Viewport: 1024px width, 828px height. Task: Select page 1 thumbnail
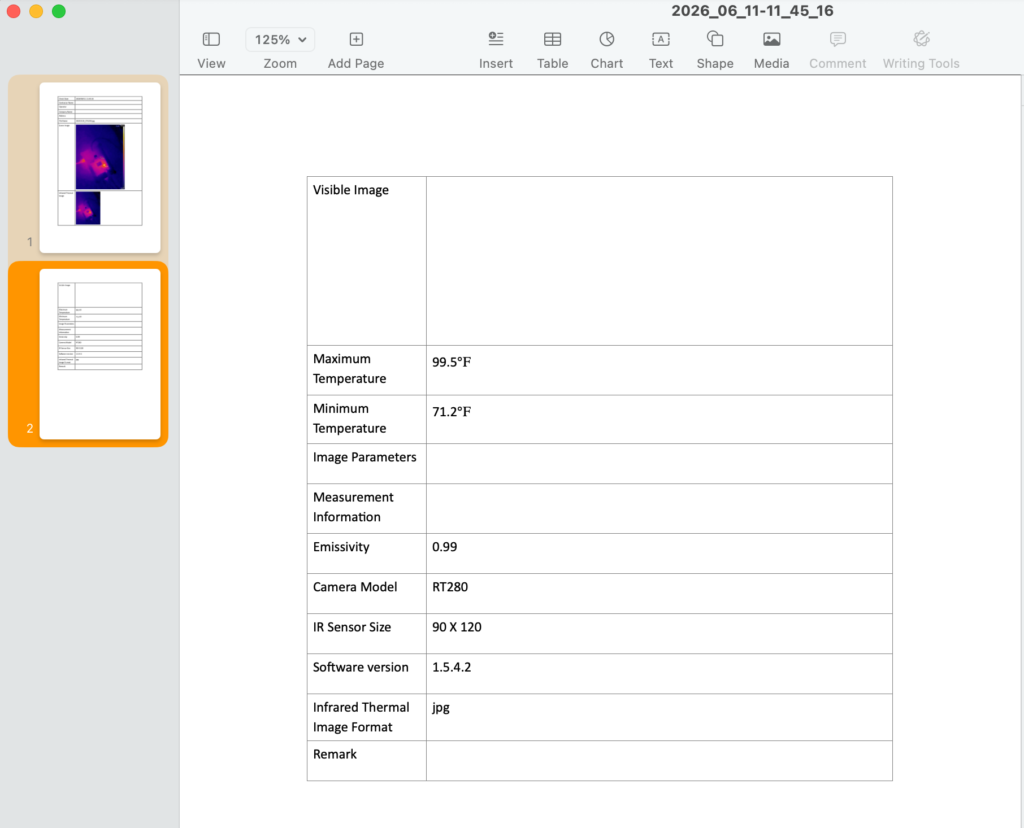(x=100, y=167)
